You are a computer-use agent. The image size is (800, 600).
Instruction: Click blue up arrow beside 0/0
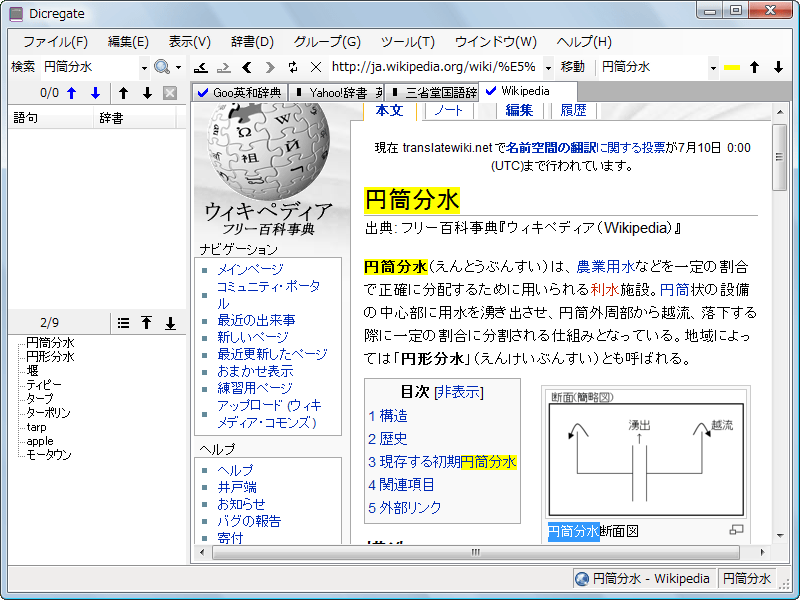(x=72, y=93)
